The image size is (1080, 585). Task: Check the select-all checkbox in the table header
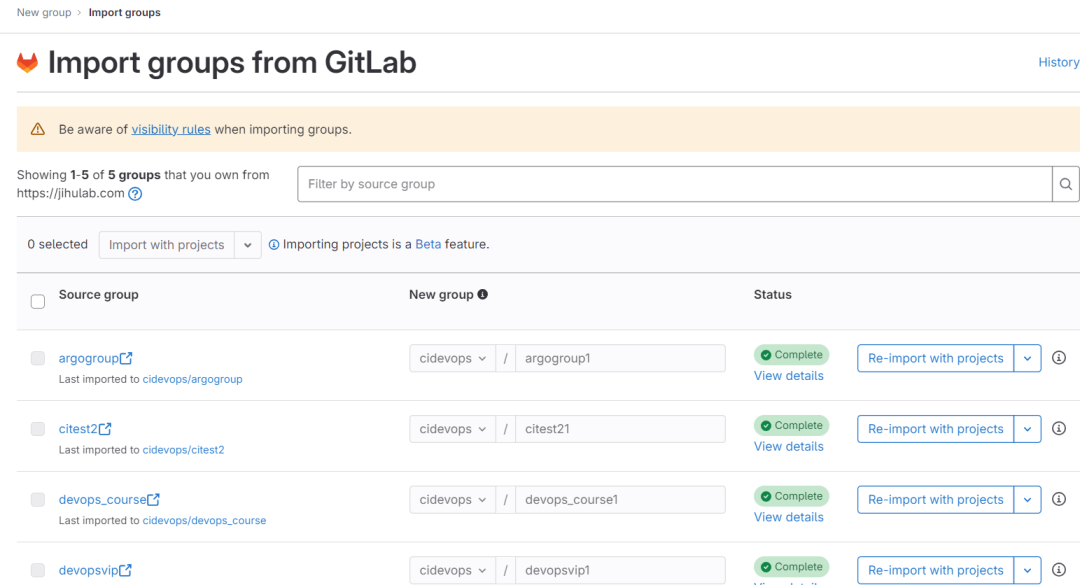click(37, 301)
